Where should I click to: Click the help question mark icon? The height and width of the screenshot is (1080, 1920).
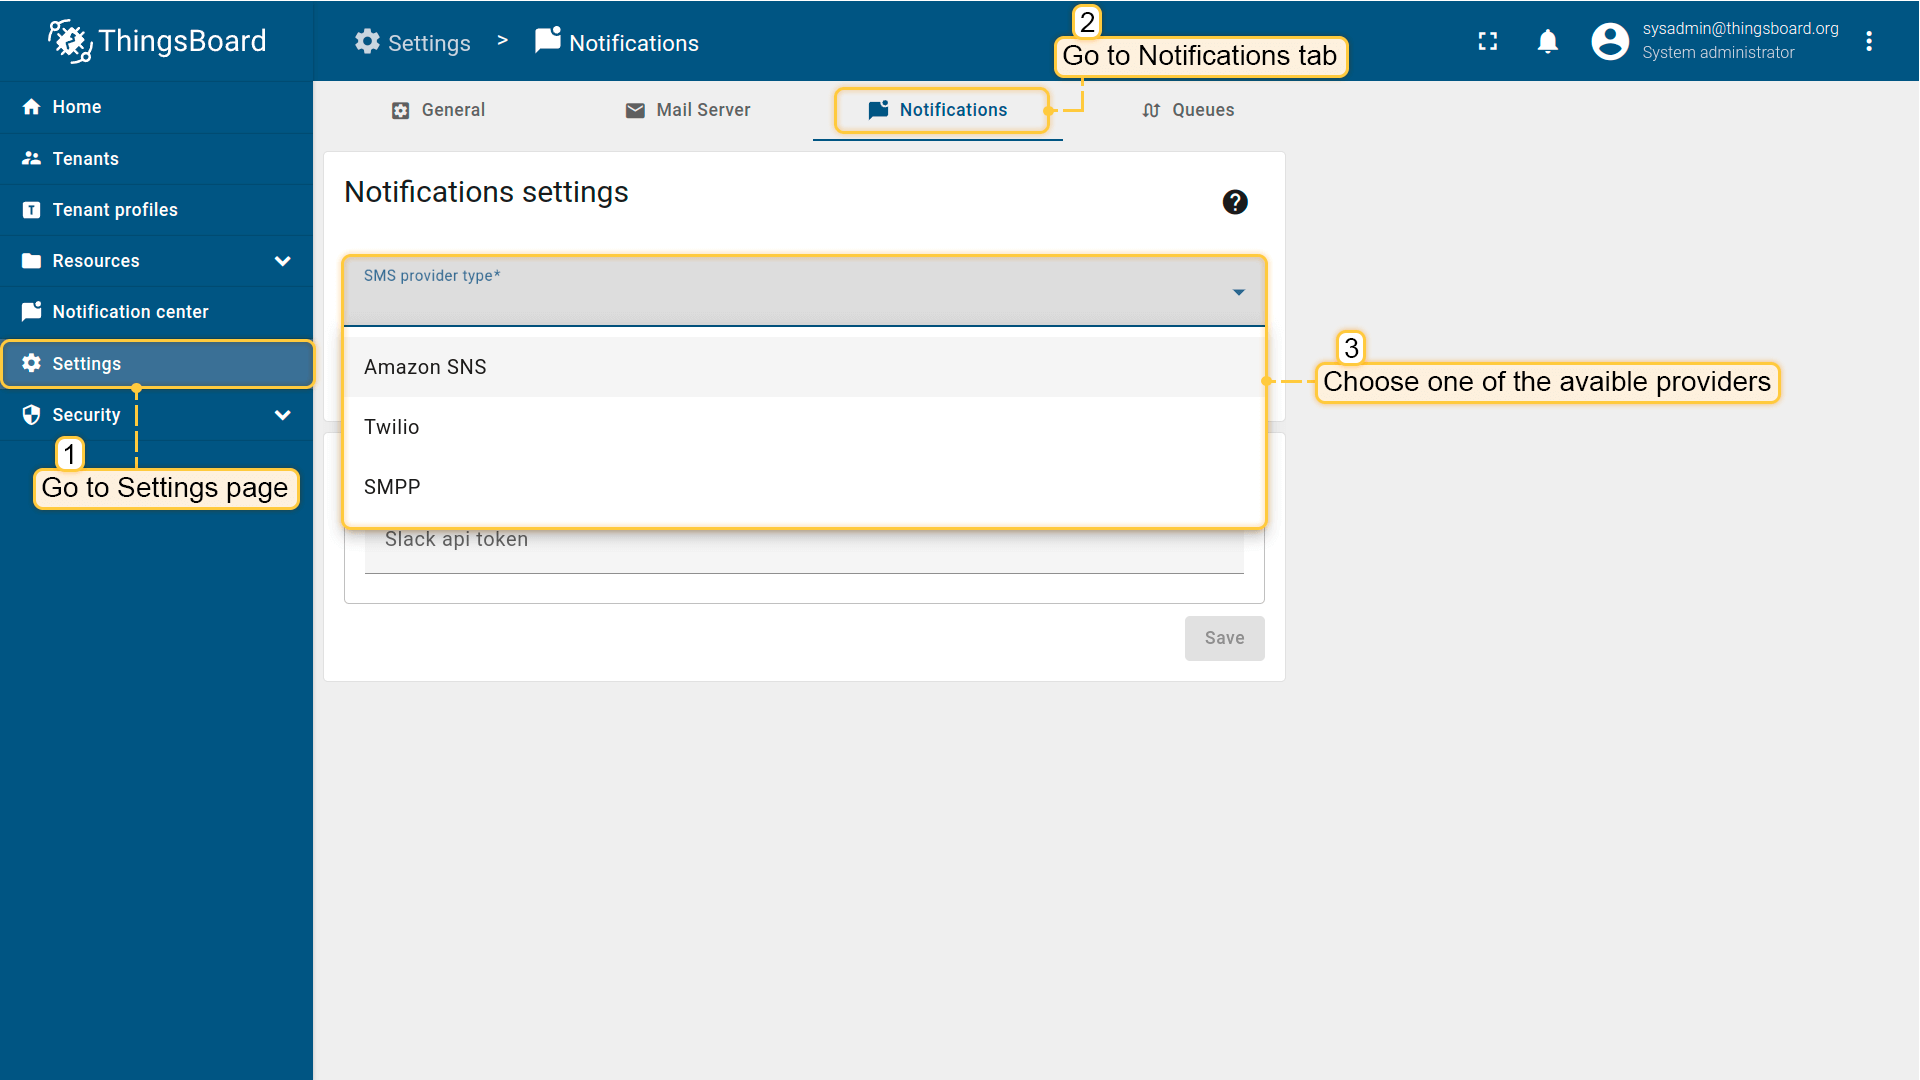tap(1235, 202)
